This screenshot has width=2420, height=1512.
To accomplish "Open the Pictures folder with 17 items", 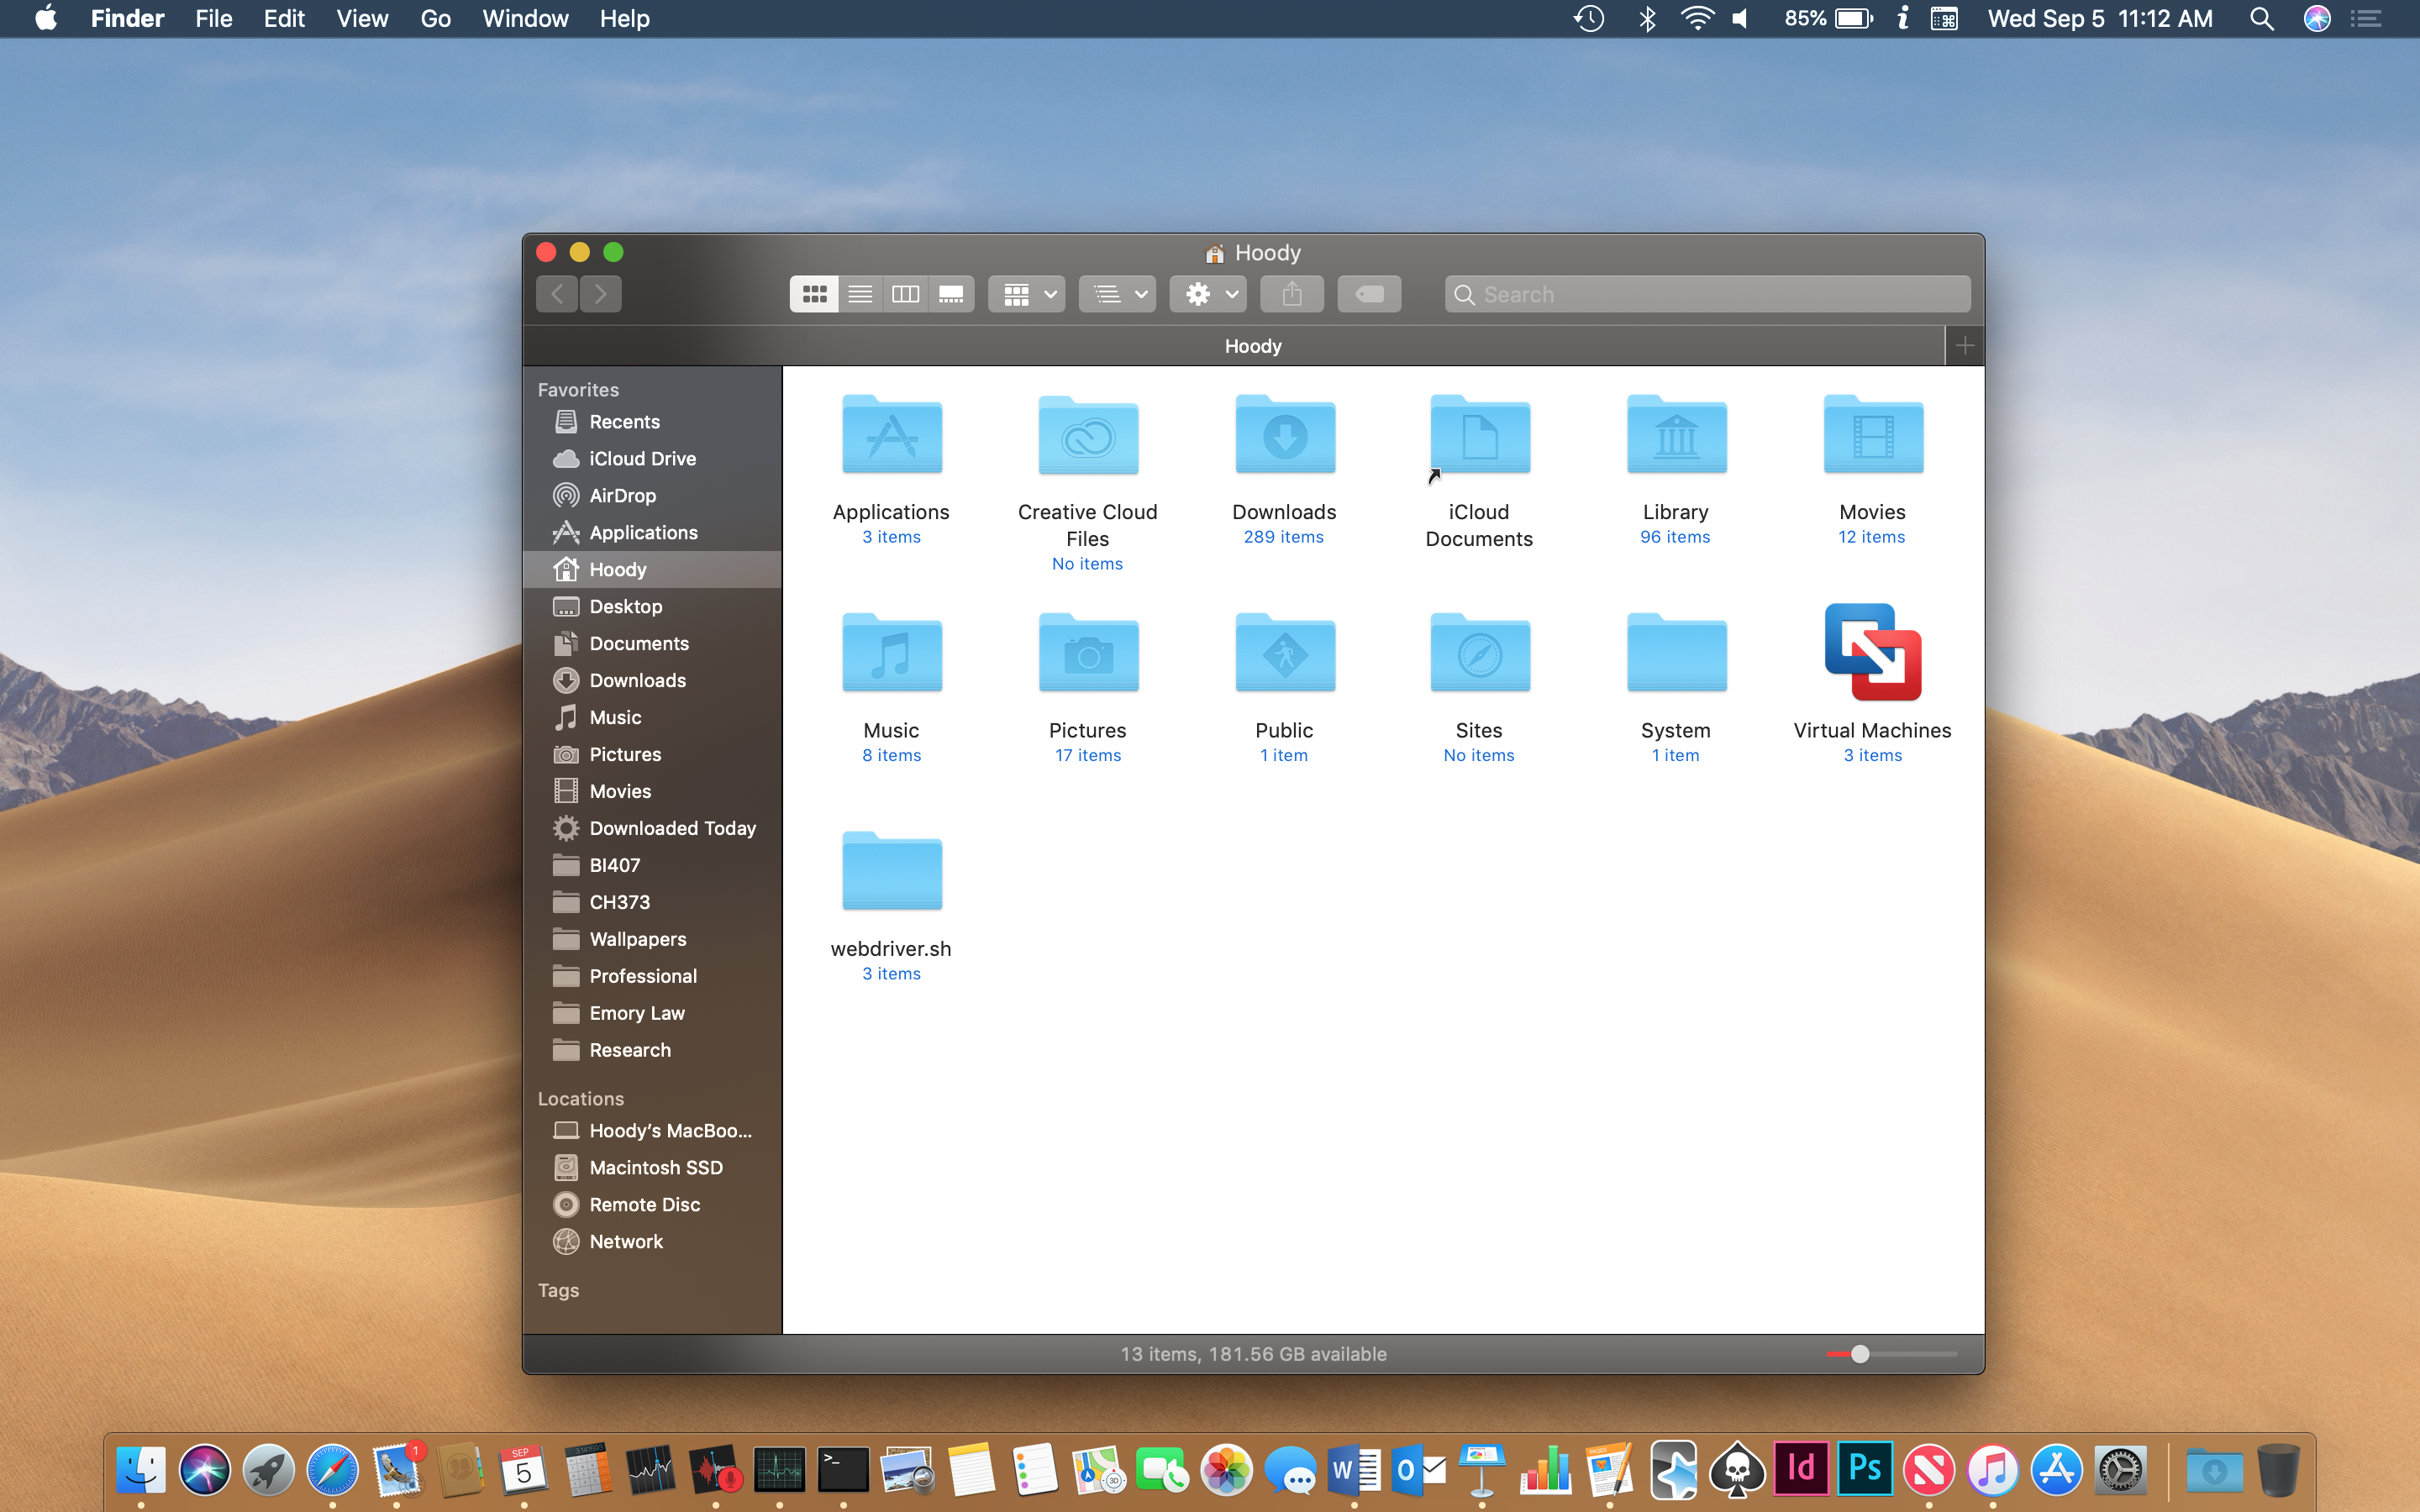I will [x=1088, y=653].
